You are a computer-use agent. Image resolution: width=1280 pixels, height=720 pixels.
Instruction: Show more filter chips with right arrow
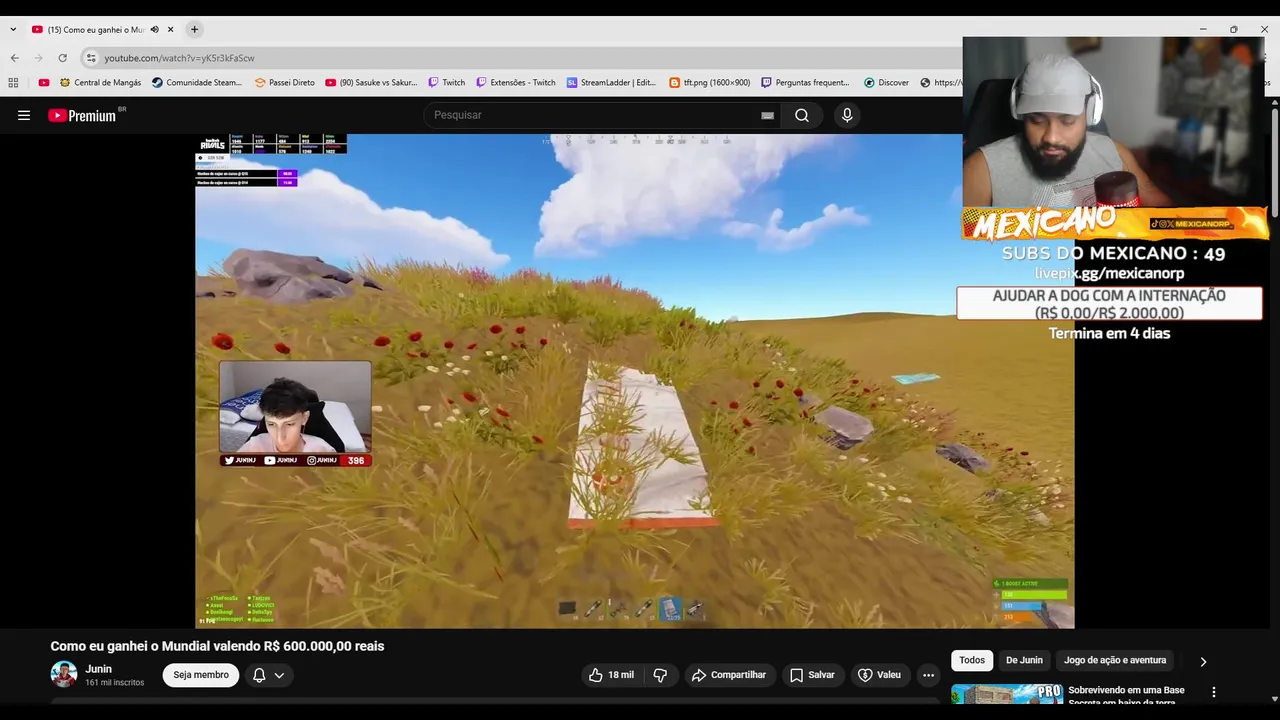pos(1203,661)
